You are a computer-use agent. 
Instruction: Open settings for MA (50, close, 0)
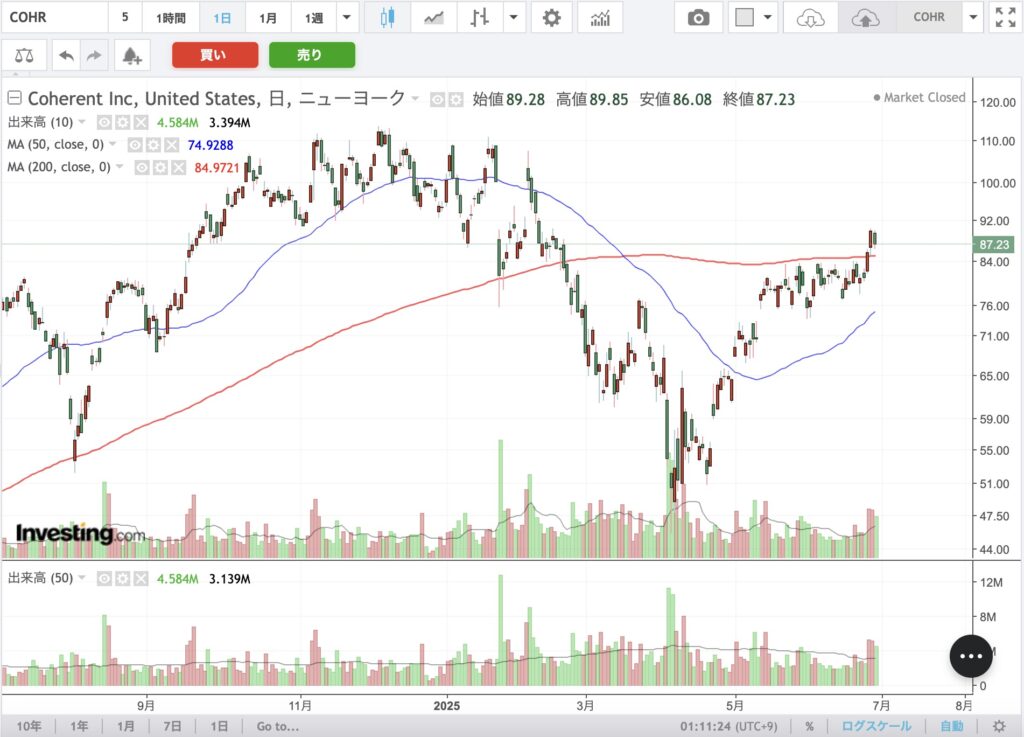pyautogui.click(x=153, y=145)
